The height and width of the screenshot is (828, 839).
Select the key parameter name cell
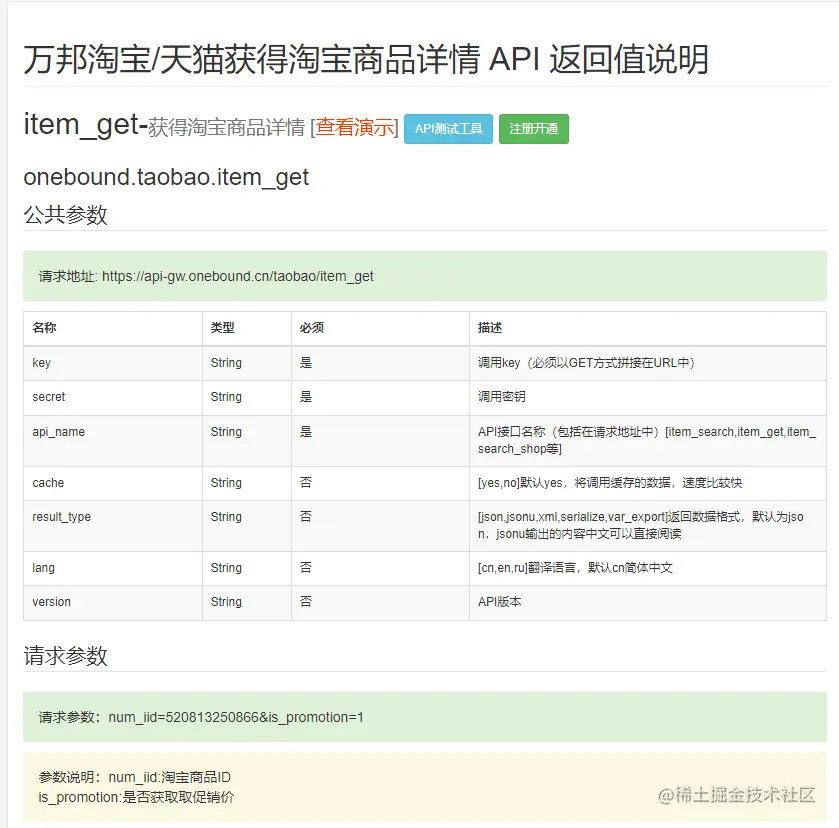point(113,363)
